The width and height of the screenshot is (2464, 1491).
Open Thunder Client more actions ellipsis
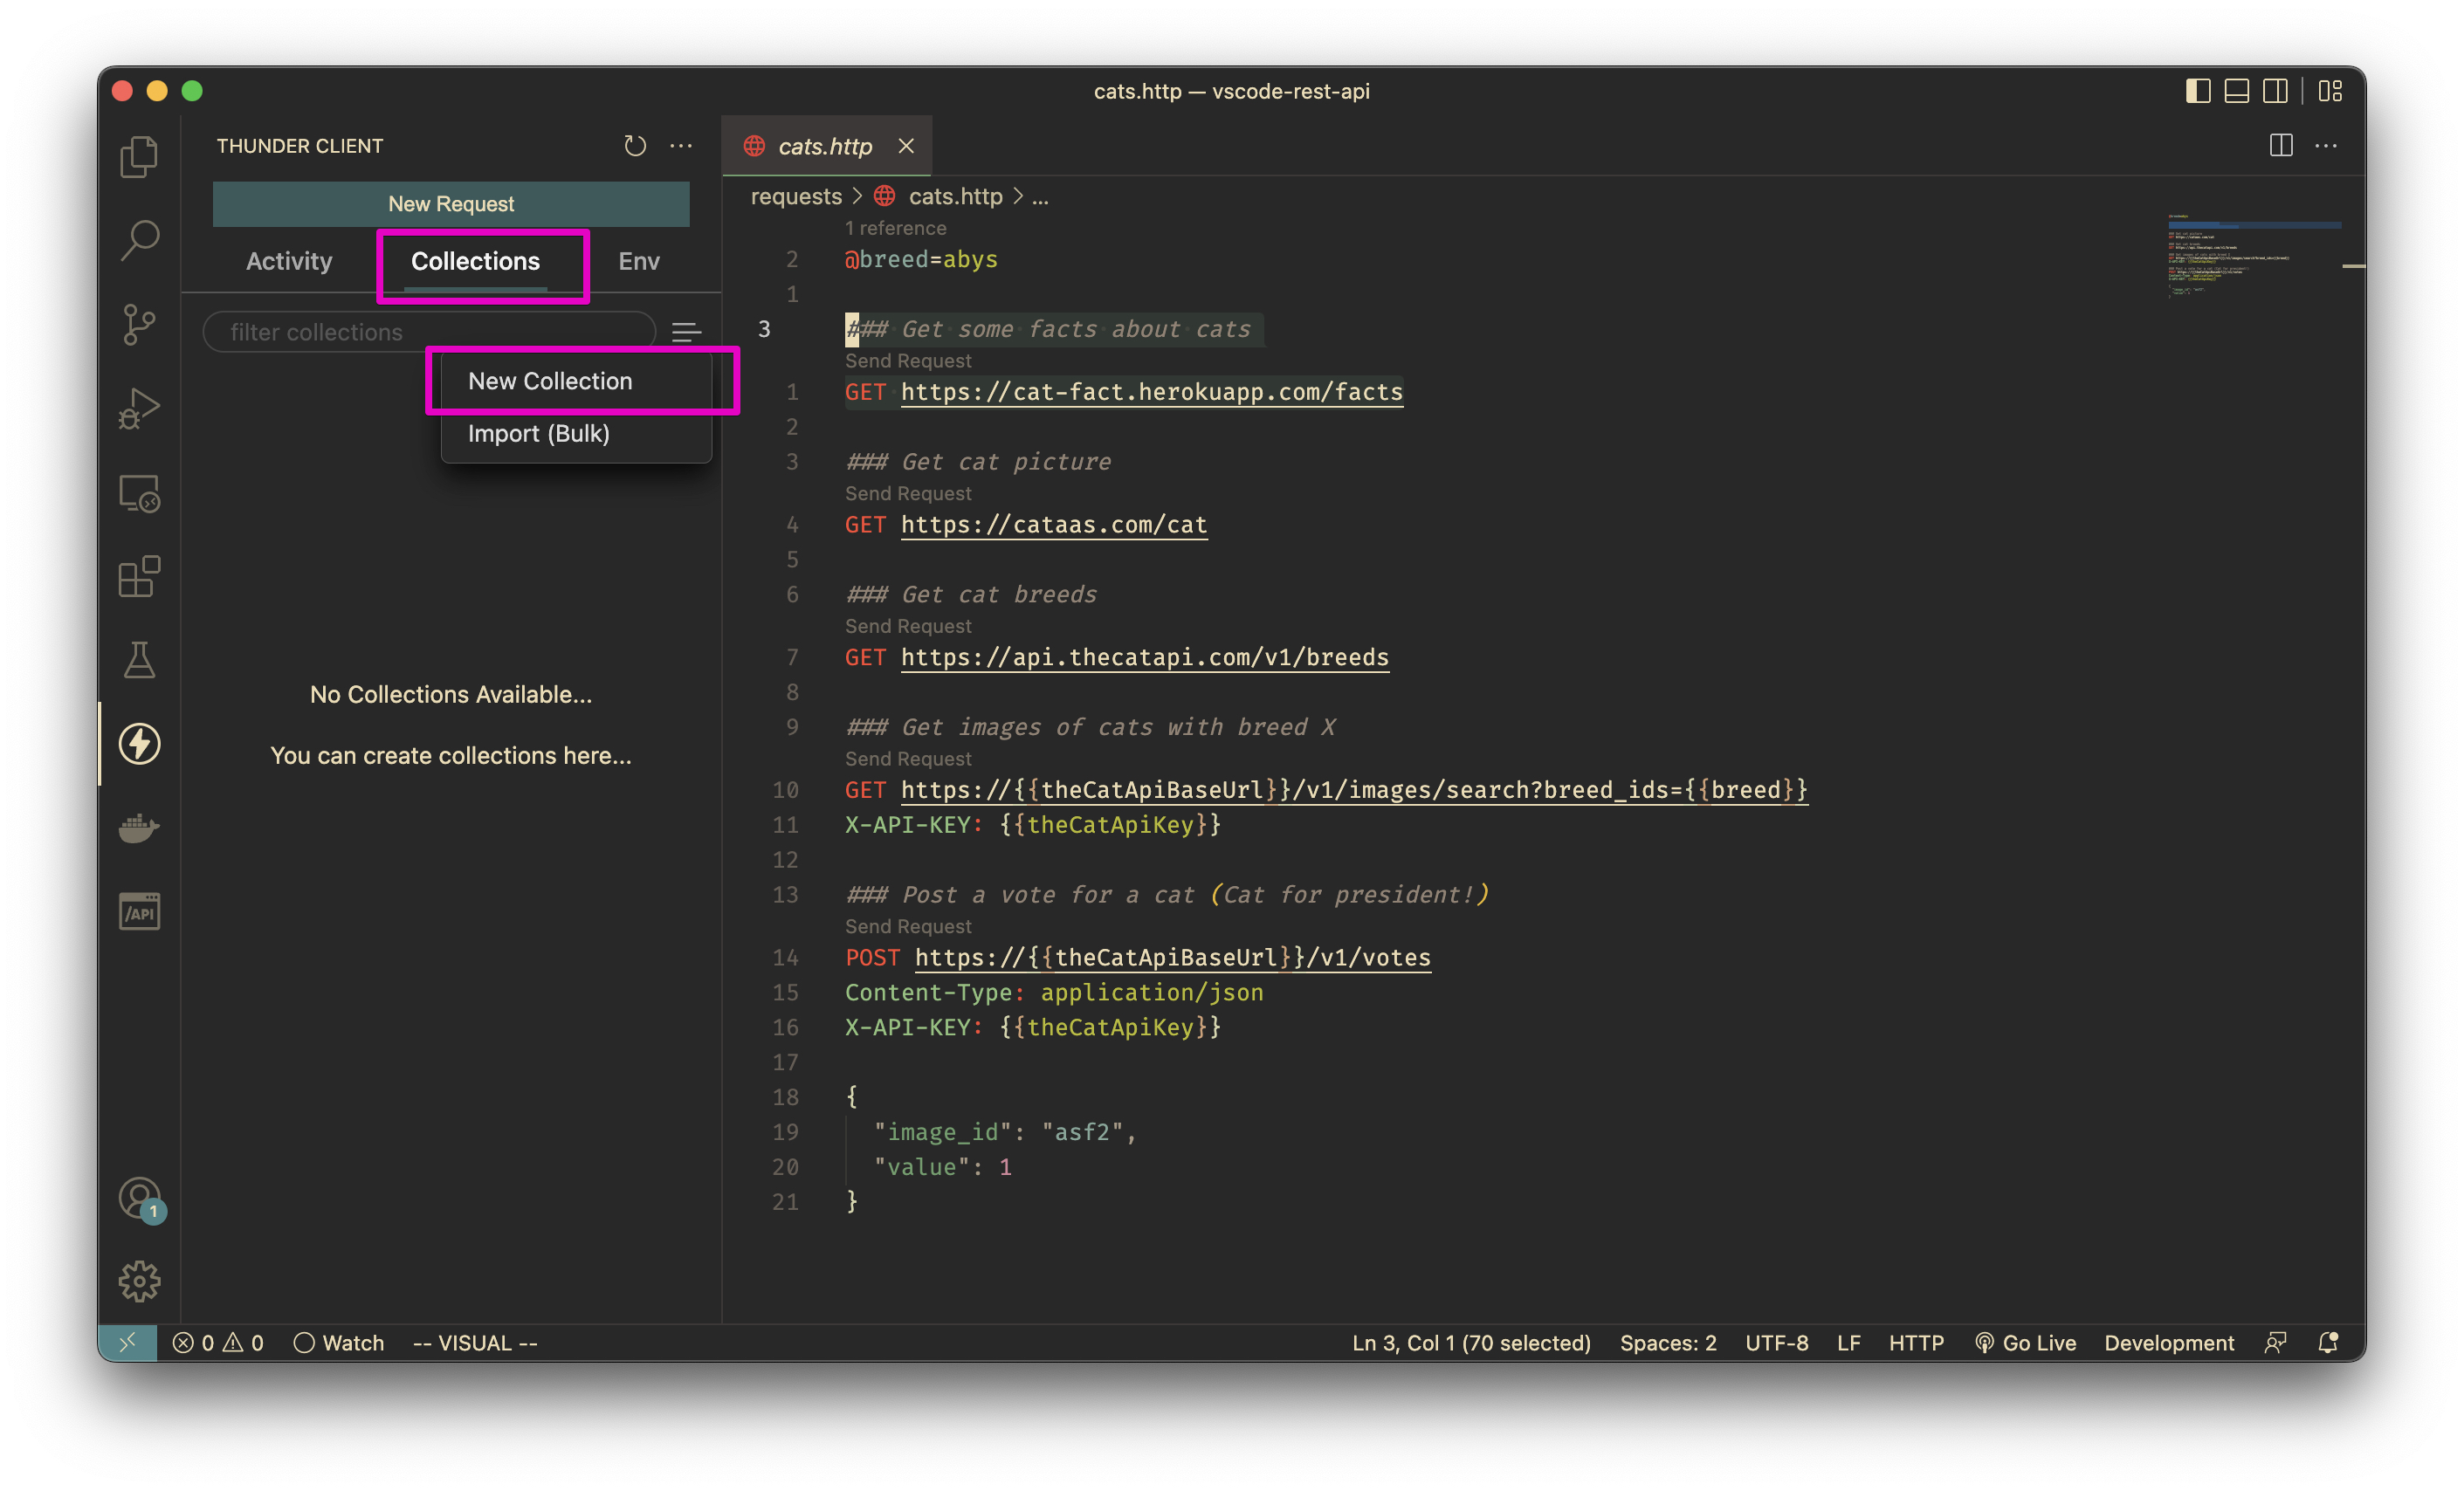(x=681, y=146)
